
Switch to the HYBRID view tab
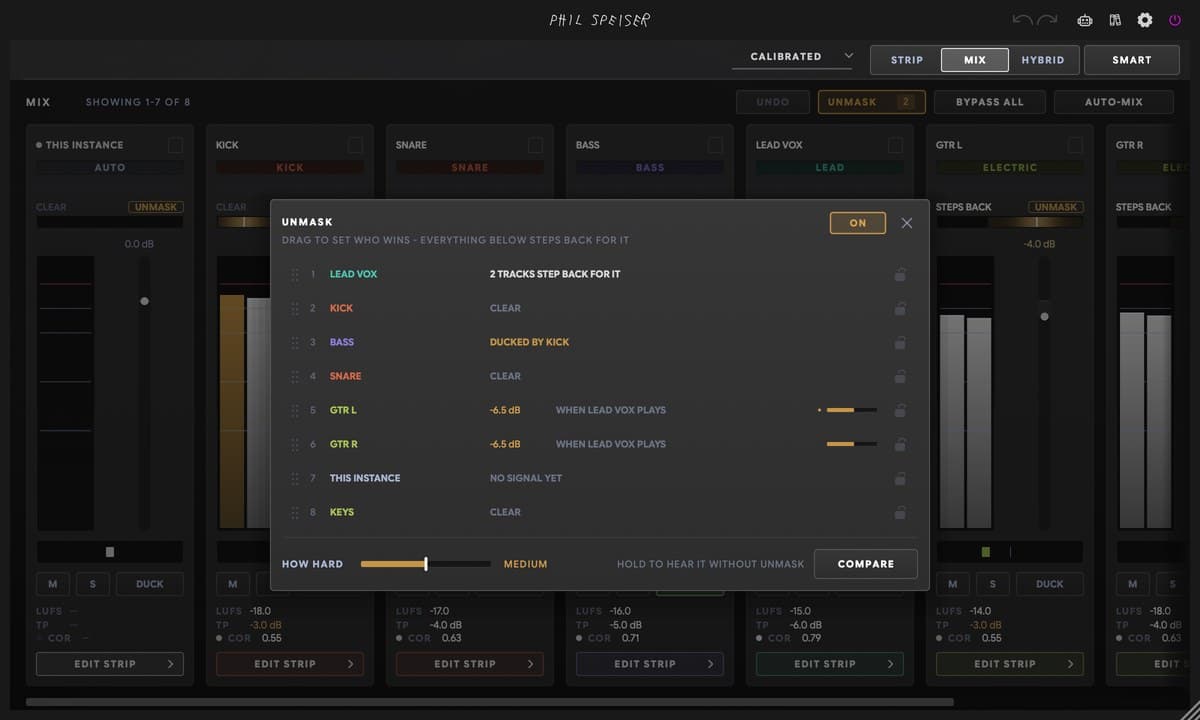1043,60
